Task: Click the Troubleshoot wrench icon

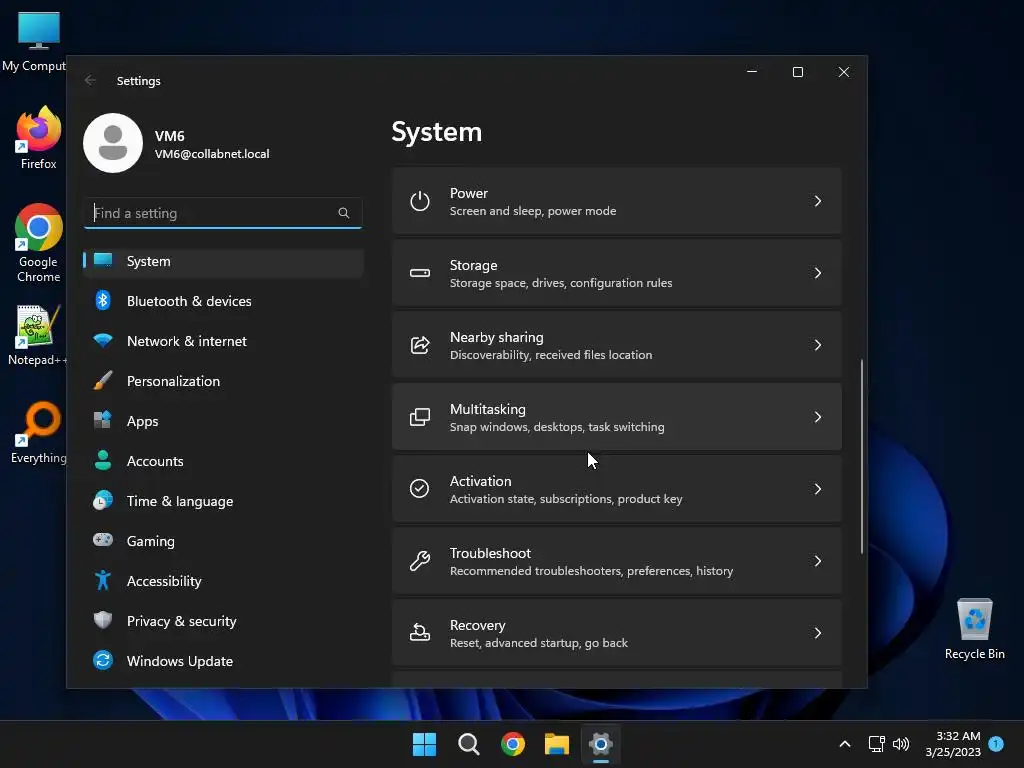Action: pos(419,560)
